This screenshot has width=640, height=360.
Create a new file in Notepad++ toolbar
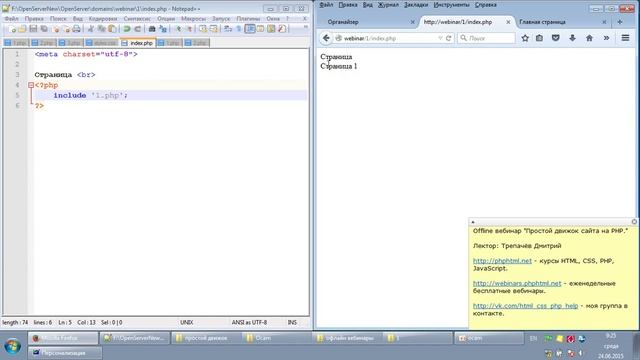click(12, 29)
